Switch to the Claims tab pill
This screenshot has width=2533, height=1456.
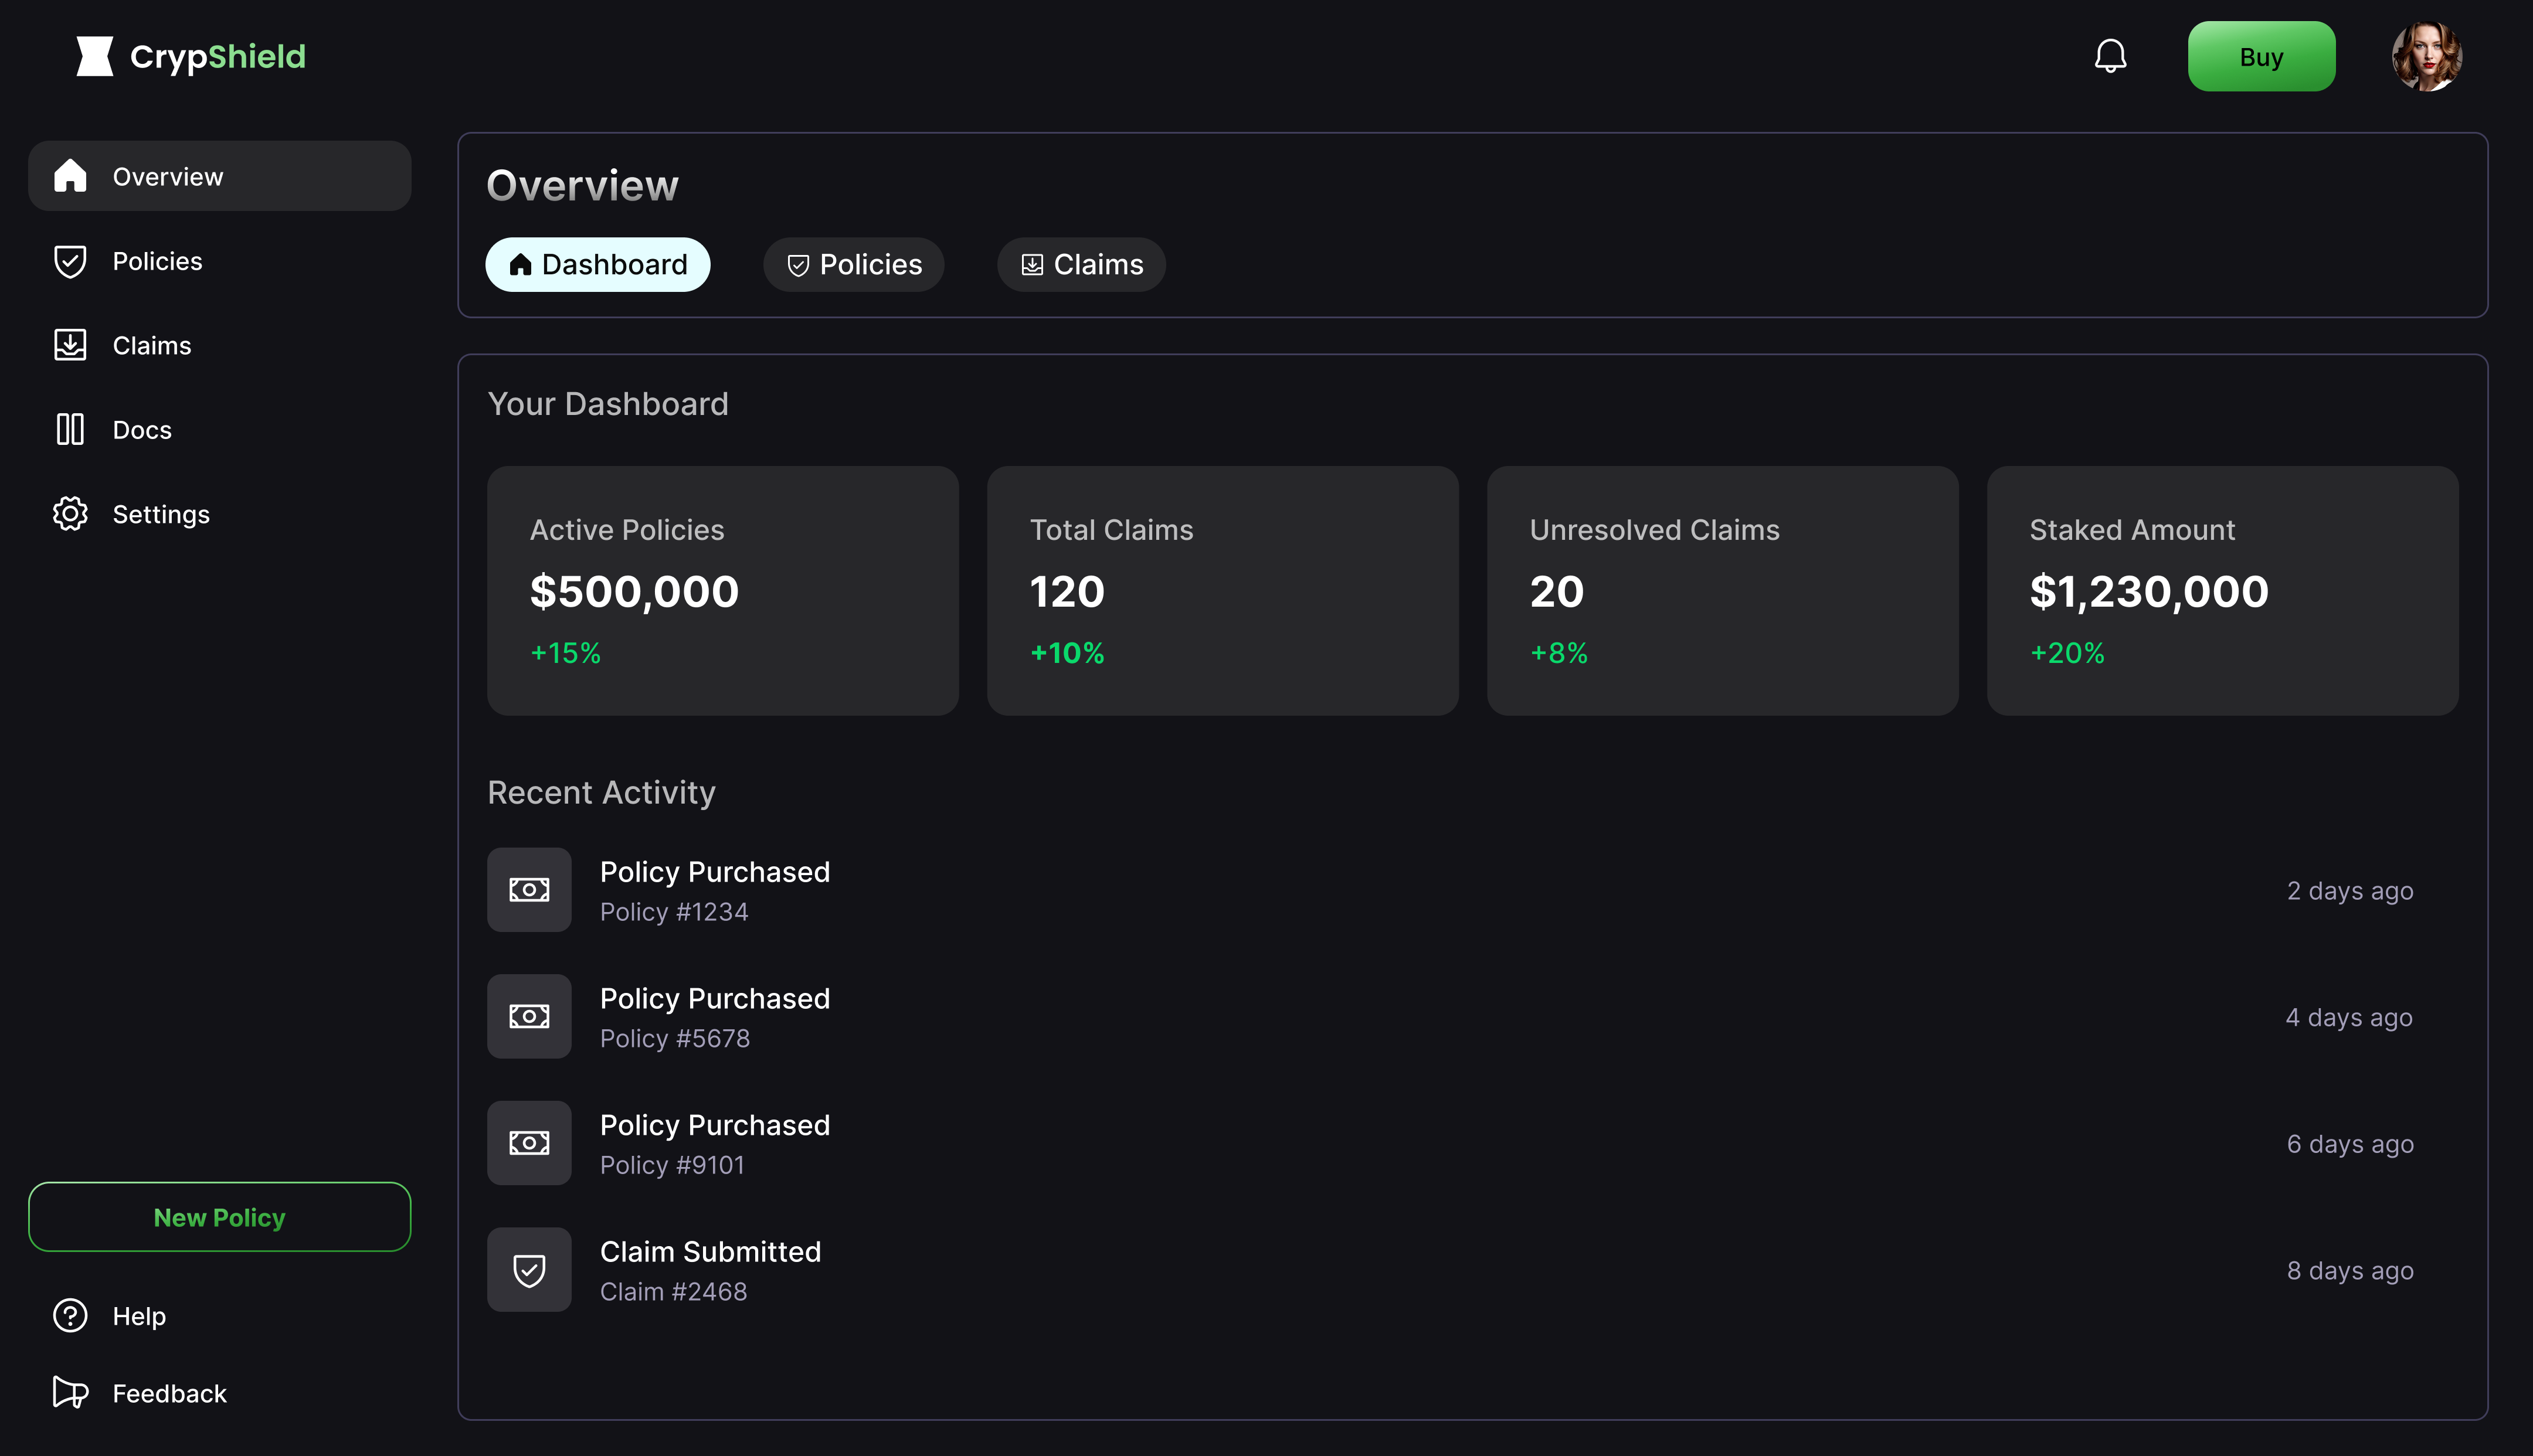click(x=1081, y=264)
